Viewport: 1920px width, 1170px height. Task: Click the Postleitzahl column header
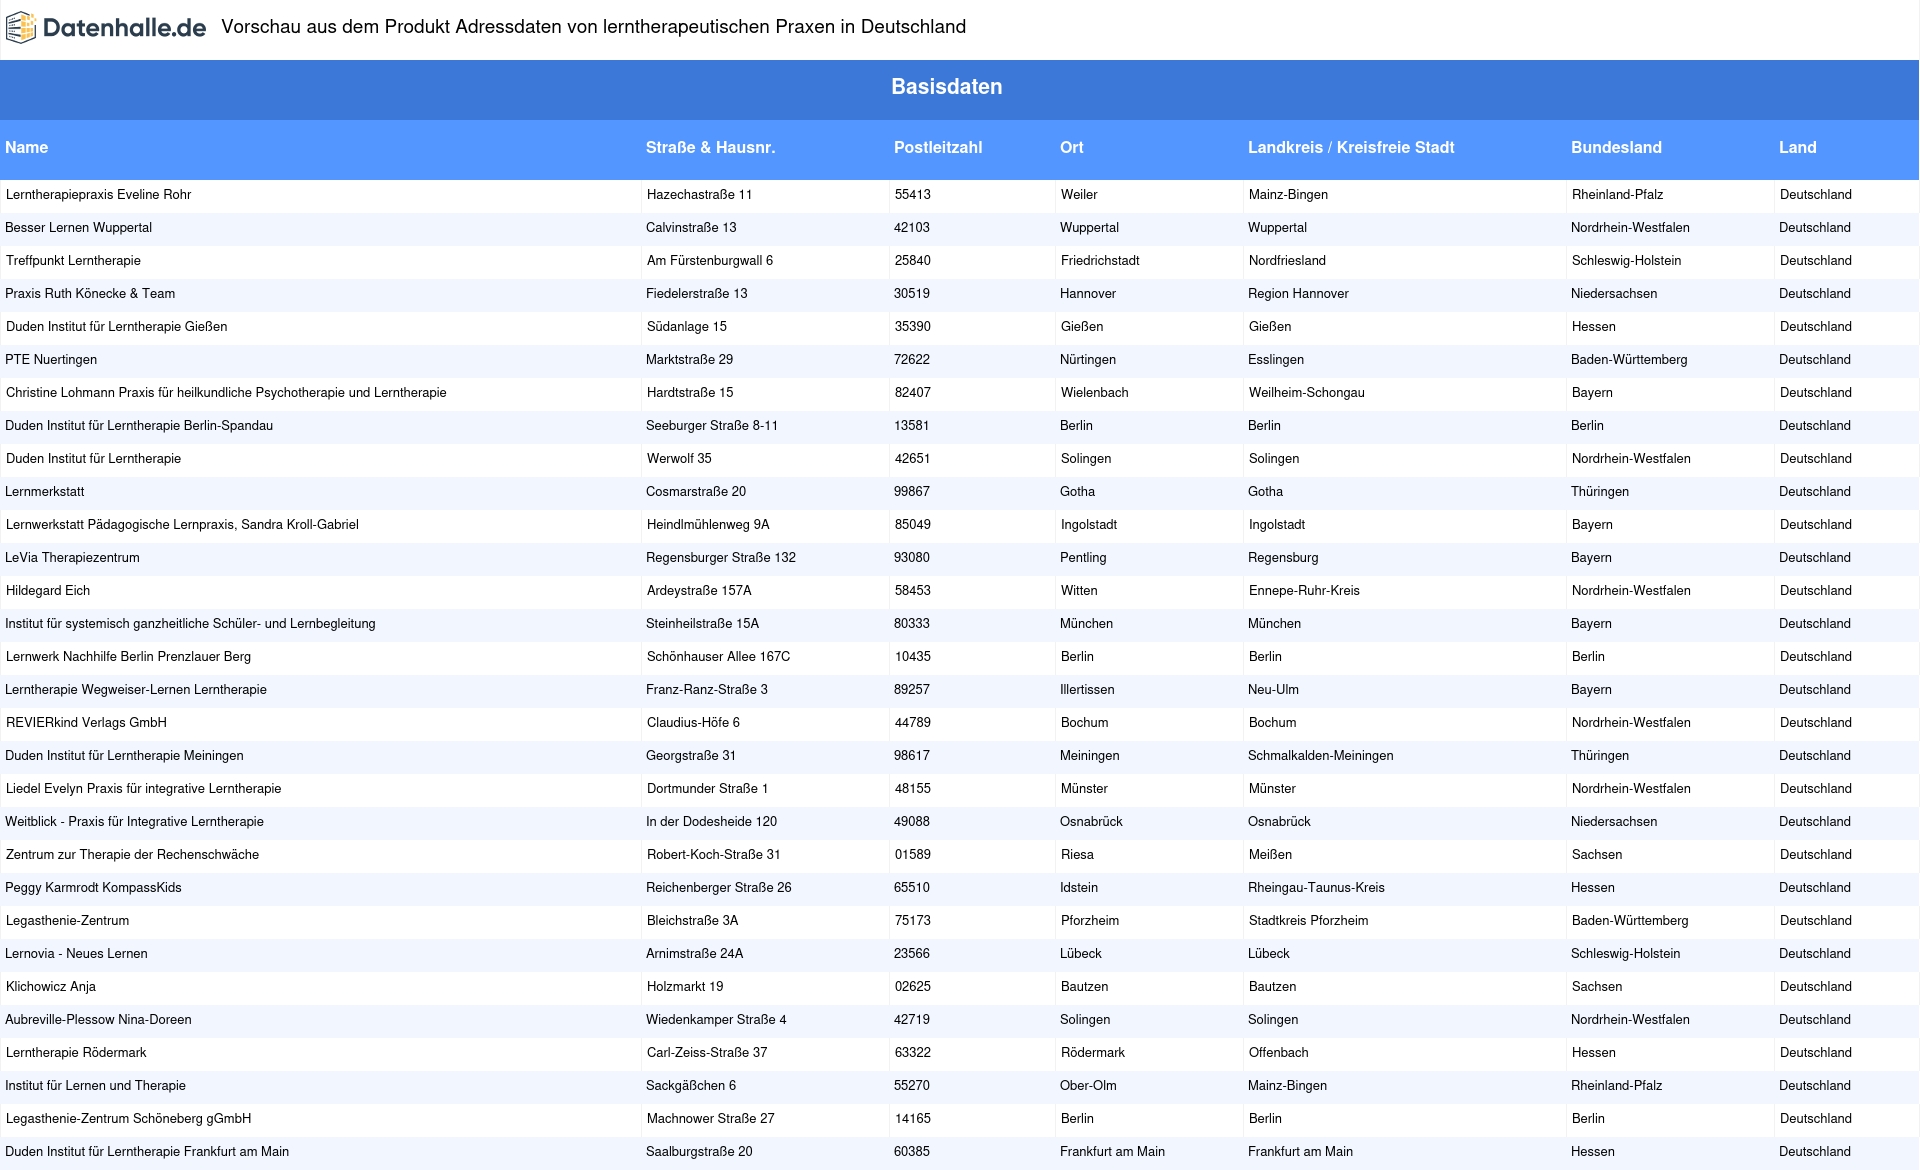(x=938, y=147)
